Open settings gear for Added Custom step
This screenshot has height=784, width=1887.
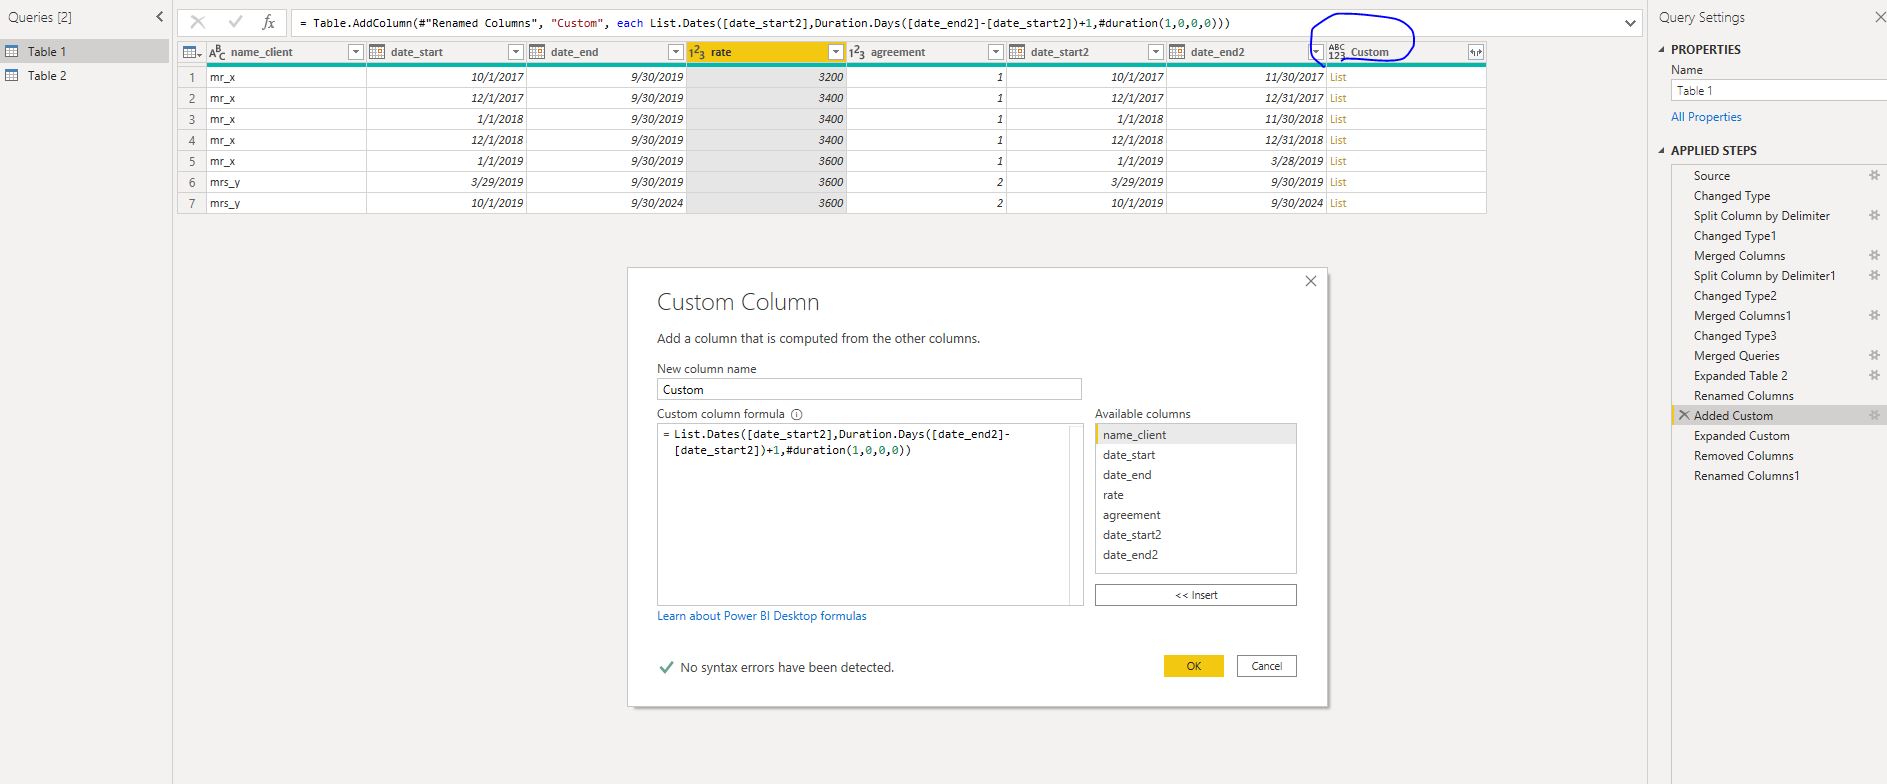[1874, 415]
